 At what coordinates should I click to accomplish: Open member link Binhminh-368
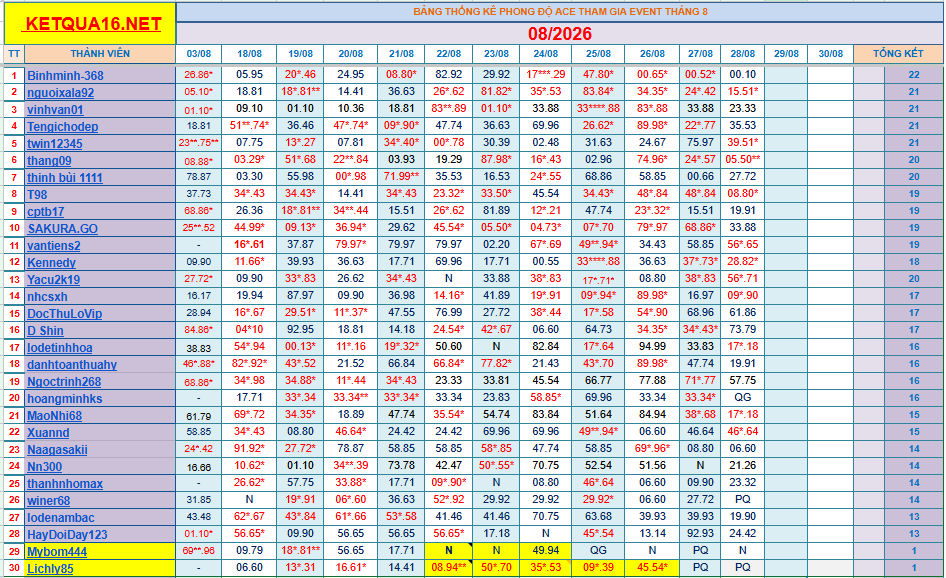tap(65, 75)
